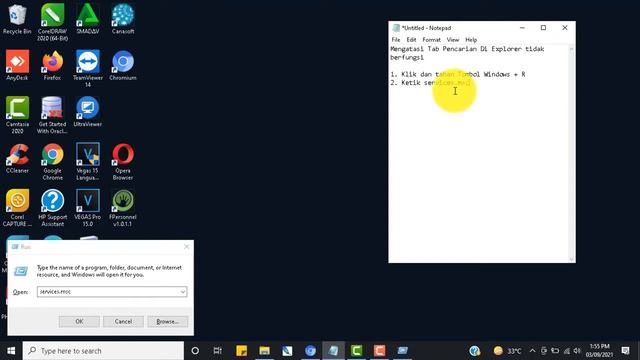
Task: Select the TeamViewer 14 desktop shortcut
Action: [x=88, y=68]
